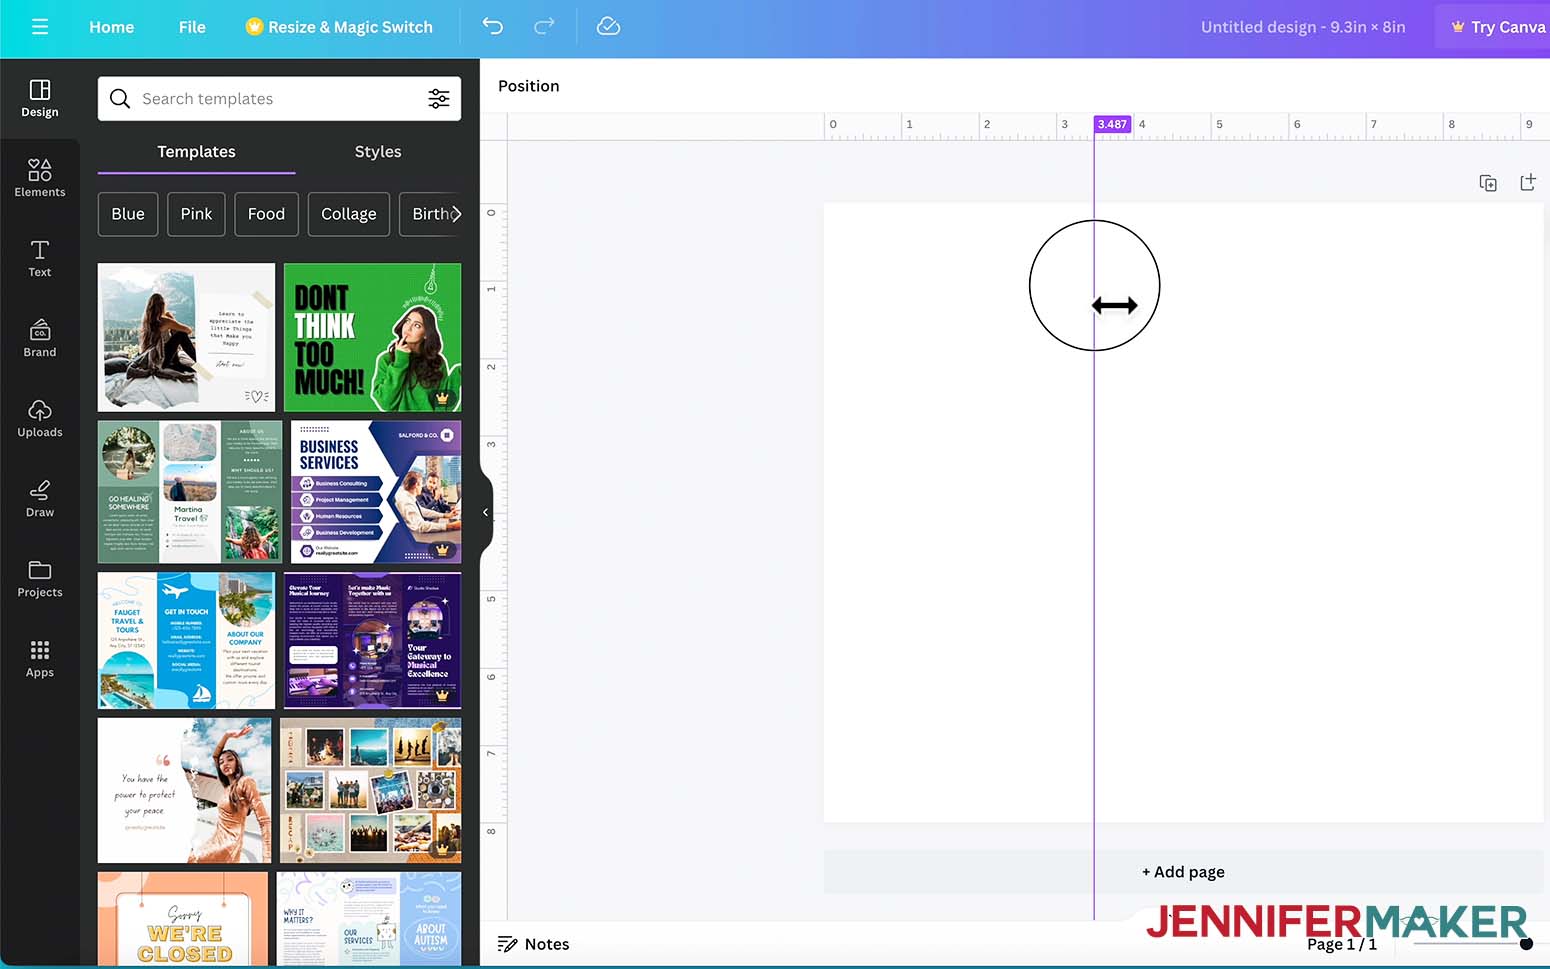The width and height of the screenshot is (1550, 969).
Task: Open the Apps panel
Action: pyautogui.click(x=40, y=658)
